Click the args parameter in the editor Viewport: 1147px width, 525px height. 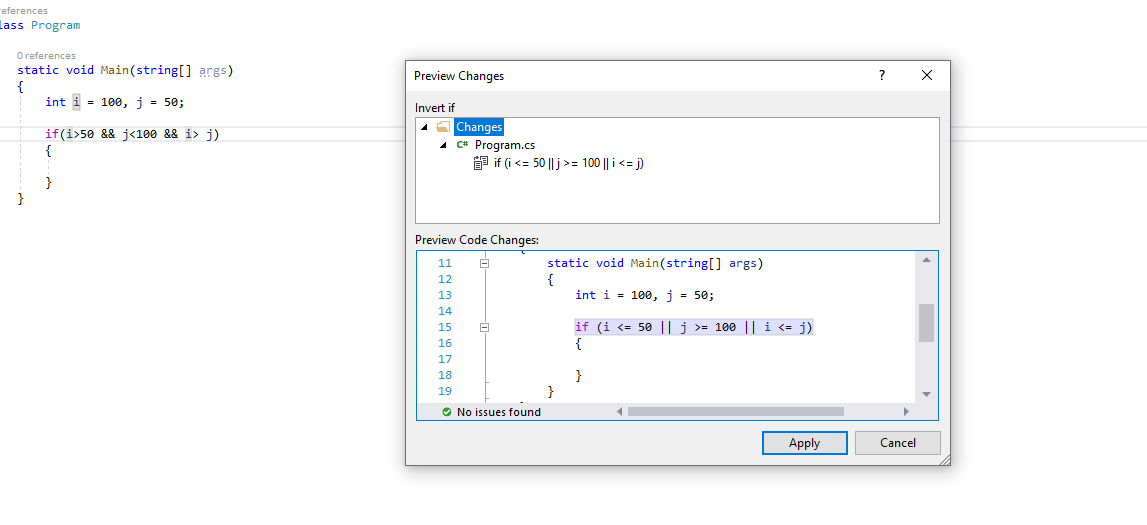[213, 70]
